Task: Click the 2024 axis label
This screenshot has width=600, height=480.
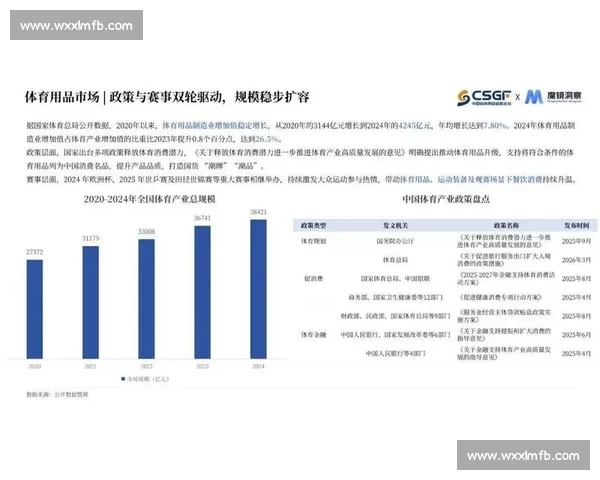Action: point(258,366)
